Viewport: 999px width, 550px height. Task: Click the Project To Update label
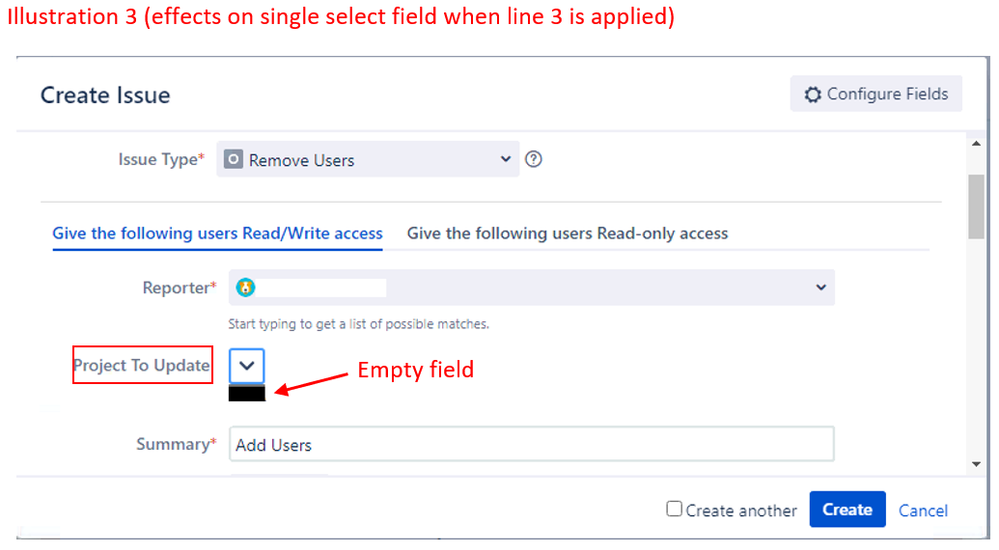141,365
